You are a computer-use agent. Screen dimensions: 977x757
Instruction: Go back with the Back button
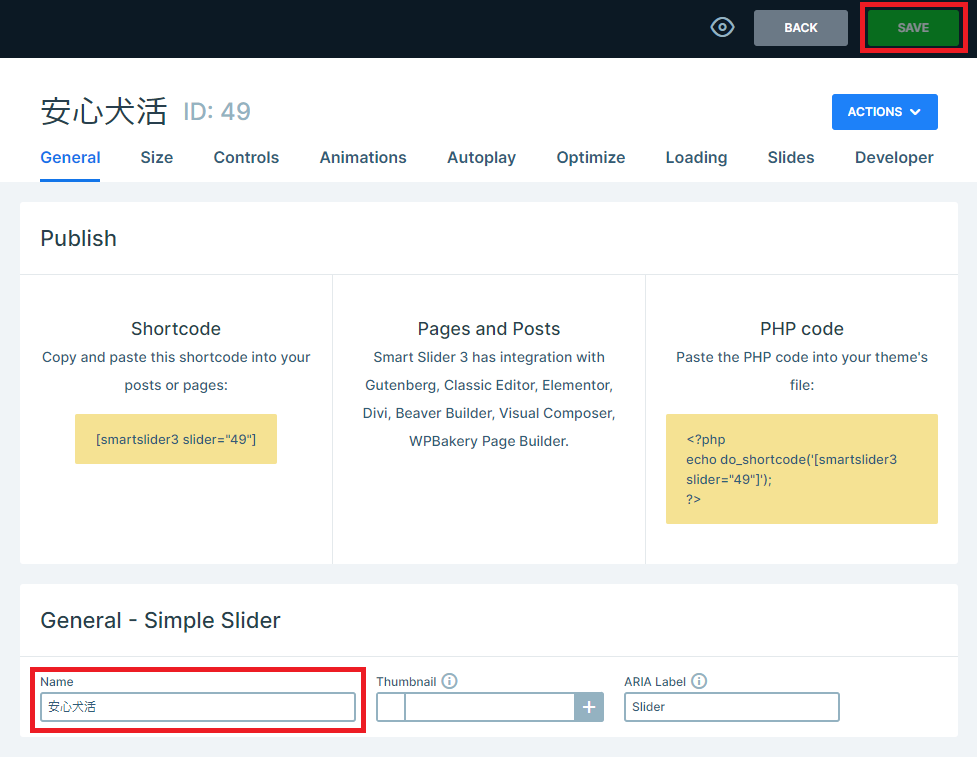click(800, 28)
